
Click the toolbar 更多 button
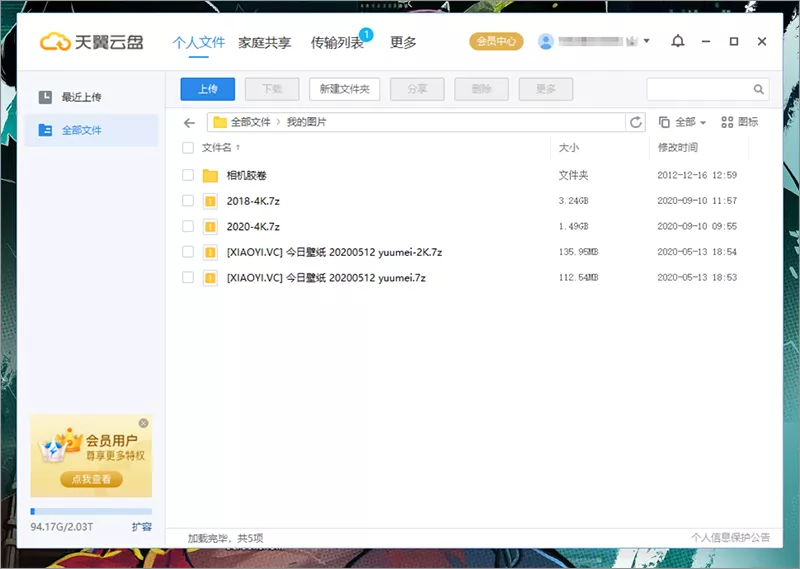pos(545,89)
